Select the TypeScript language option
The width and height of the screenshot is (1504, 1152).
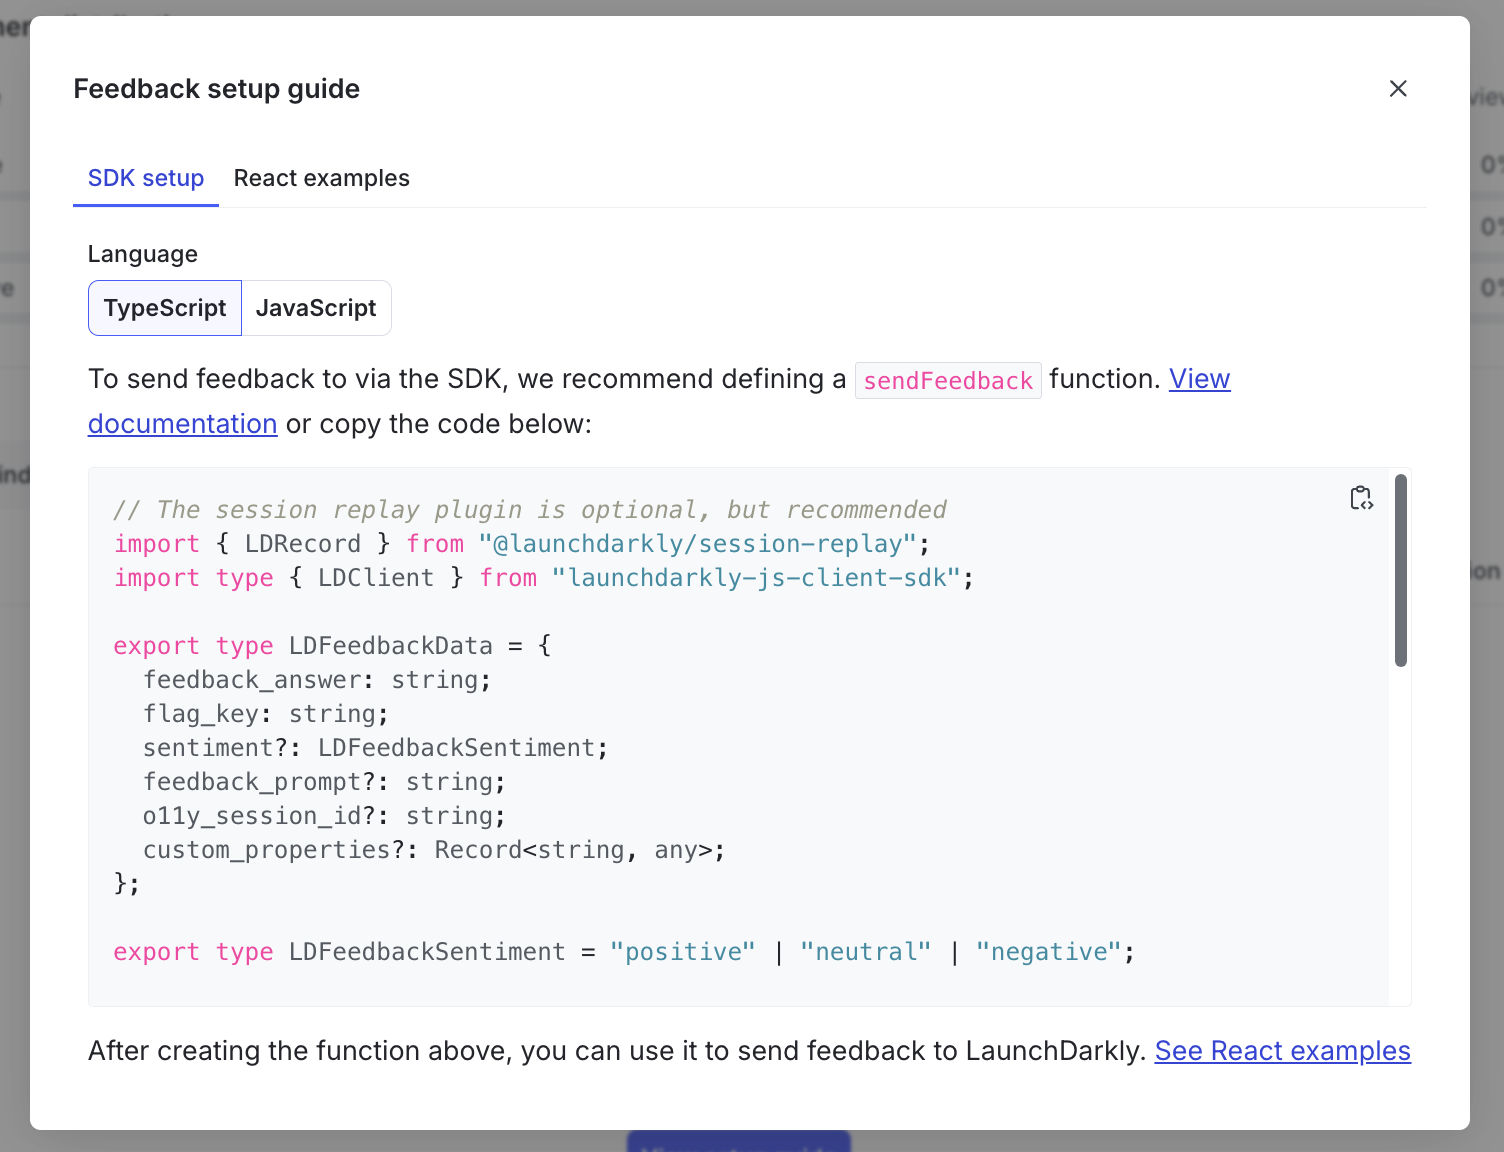coord(164,308)
